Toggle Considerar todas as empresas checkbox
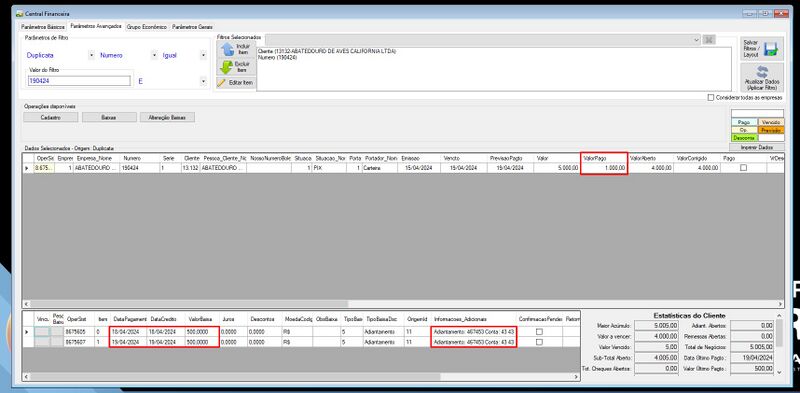The image size is (800, 393). (711, 97)
